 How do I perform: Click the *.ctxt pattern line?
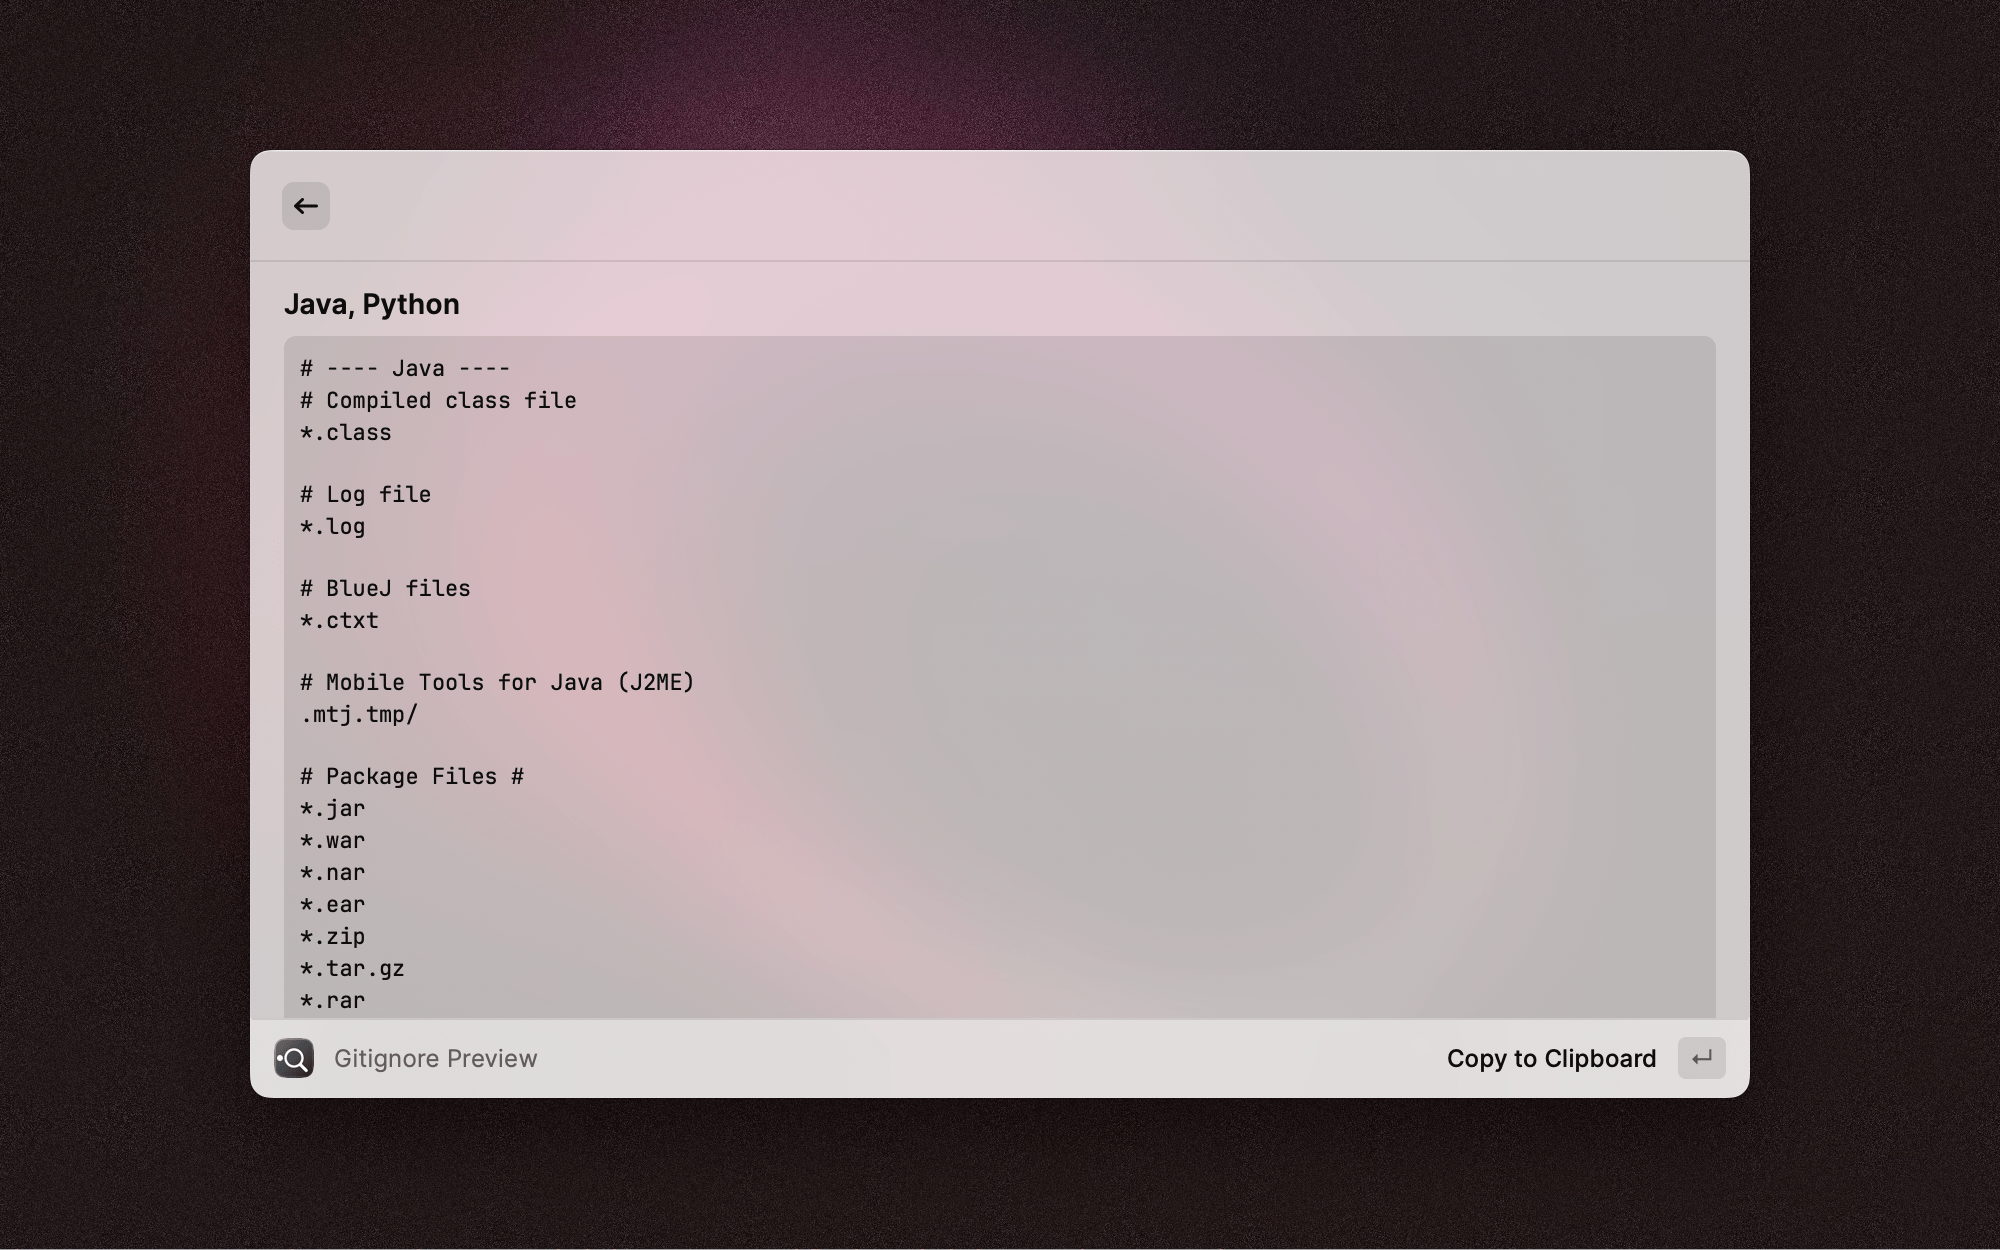(340, 621)
